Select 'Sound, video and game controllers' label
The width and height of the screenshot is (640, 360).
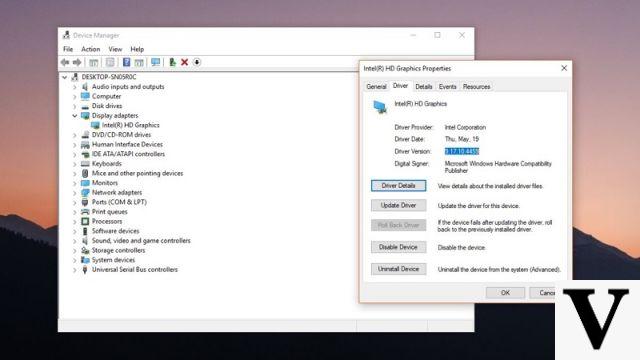click(141, 241)
